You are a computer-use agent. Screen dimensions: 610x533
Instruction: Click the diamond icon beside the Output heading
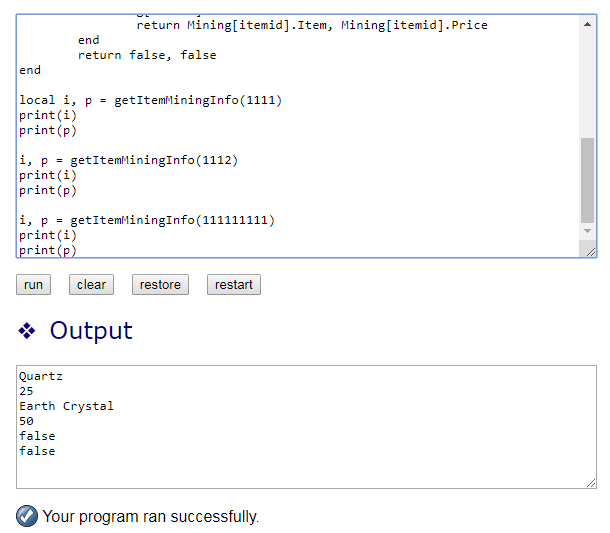coord(27,331)
